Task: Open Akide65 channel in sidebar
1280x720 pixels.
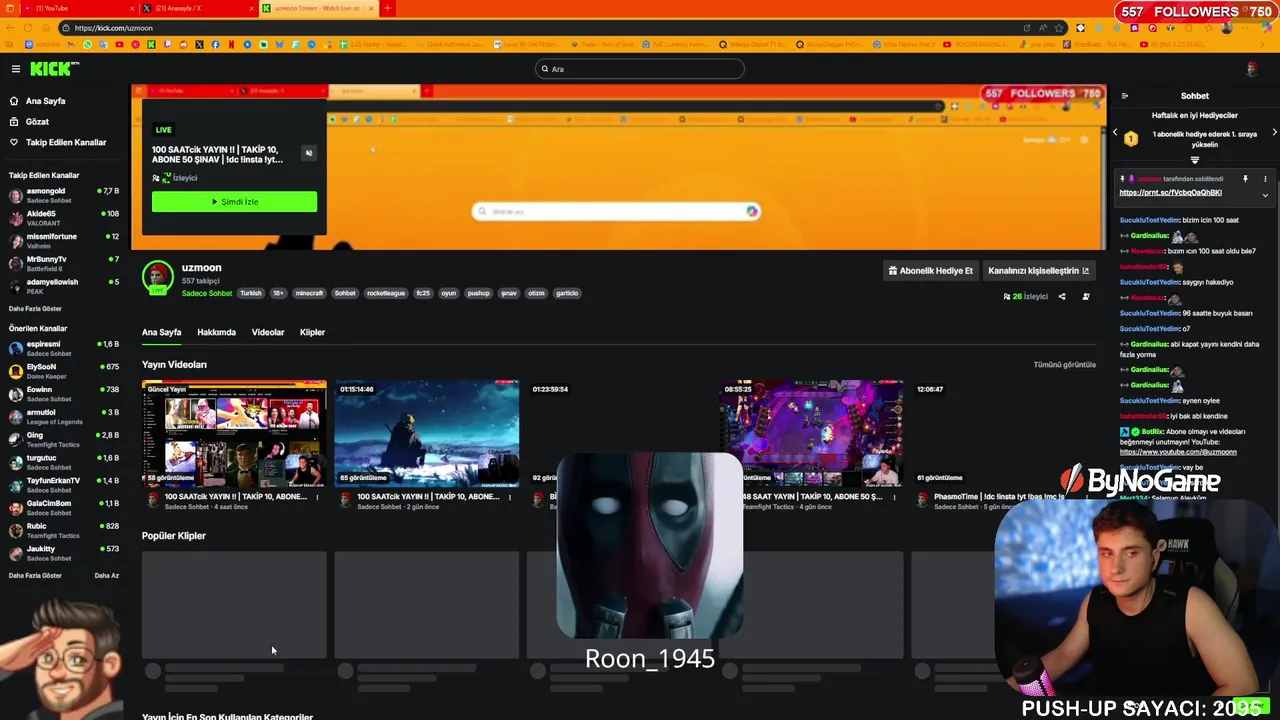Action: tap(62, 218)
